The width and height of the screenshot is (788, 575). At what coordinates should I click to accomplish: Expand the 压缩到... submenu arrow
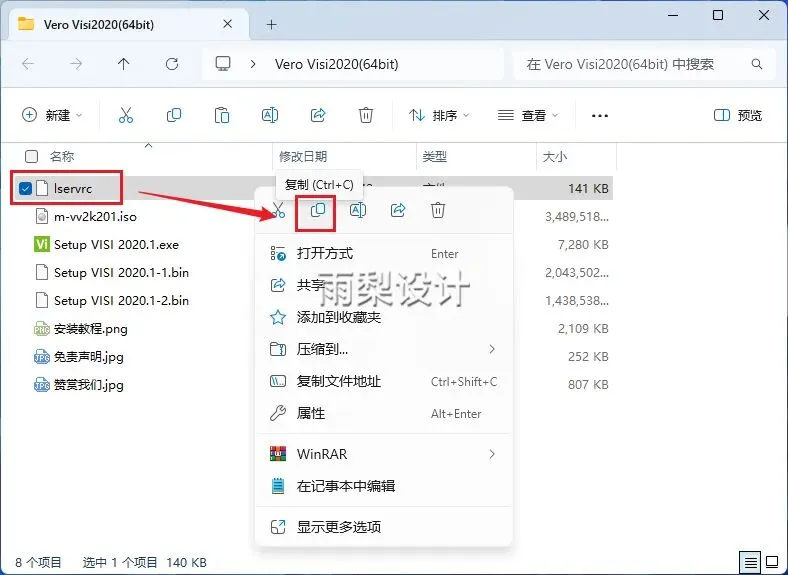click(x=492, y=349)
